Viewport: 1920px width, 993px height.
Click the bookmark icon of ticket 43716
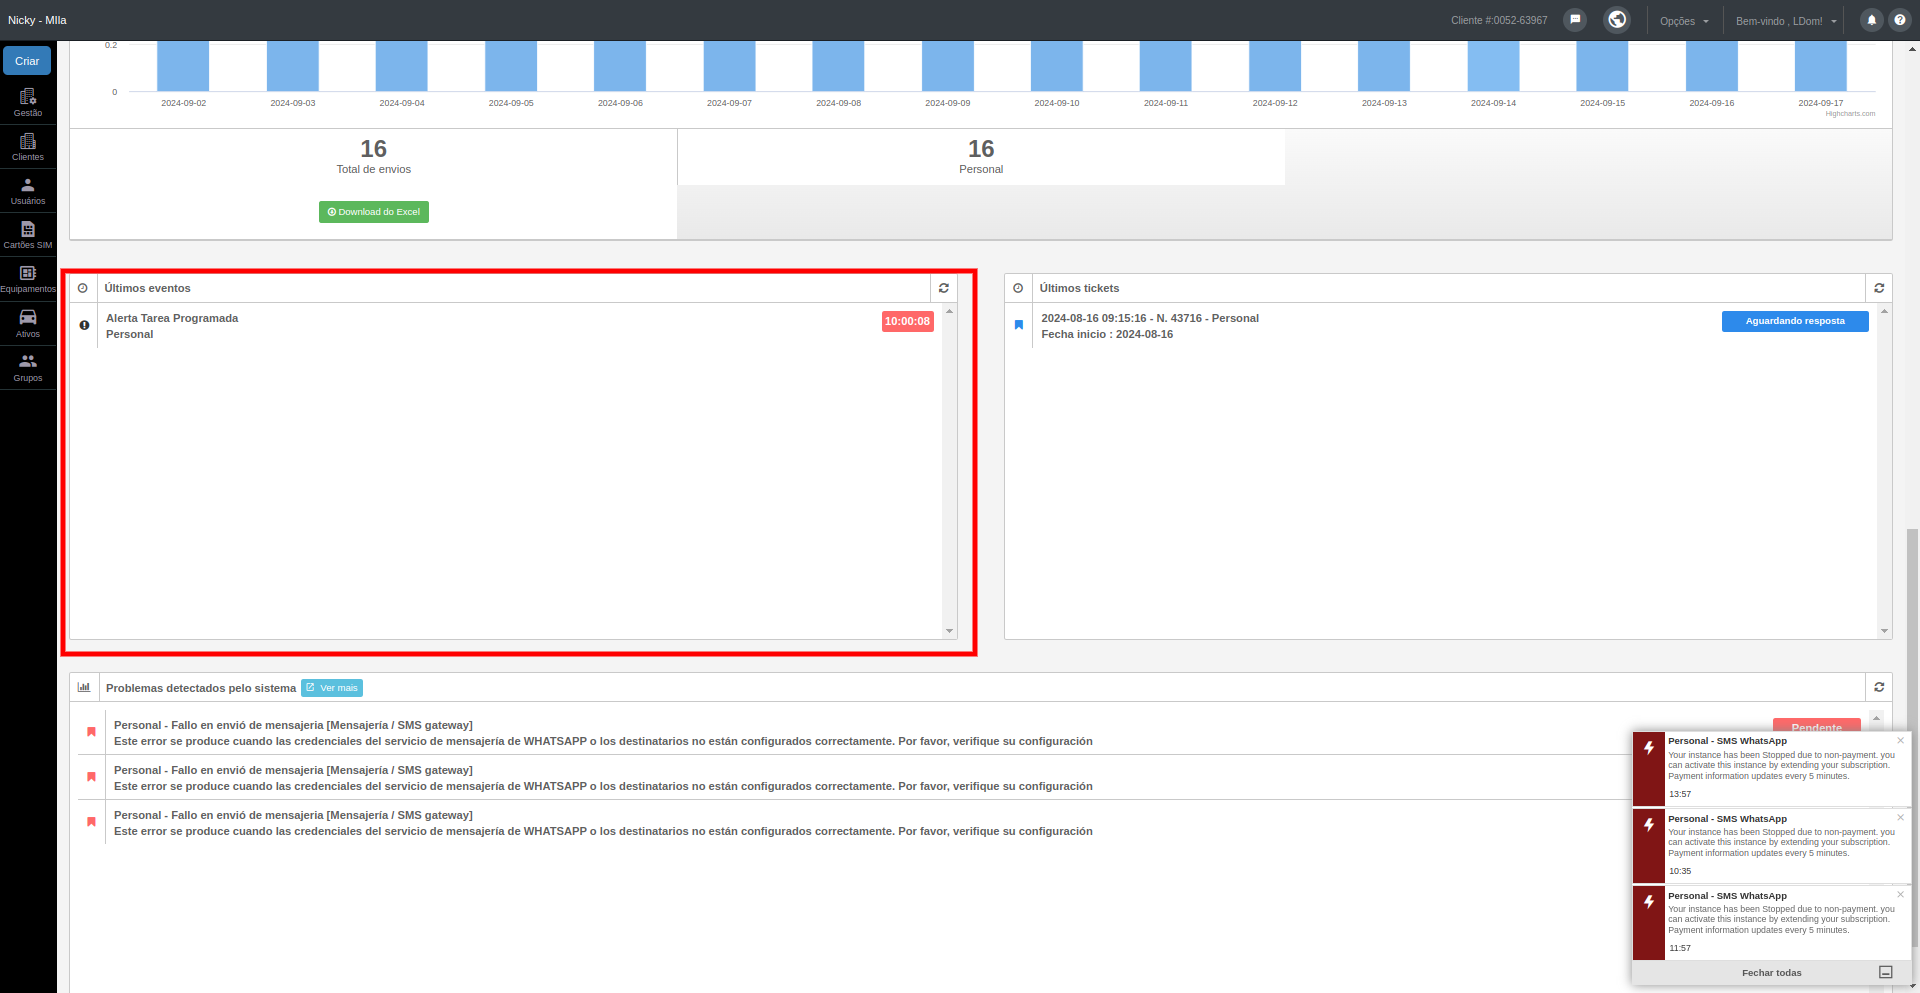(x=1019, y=325)
